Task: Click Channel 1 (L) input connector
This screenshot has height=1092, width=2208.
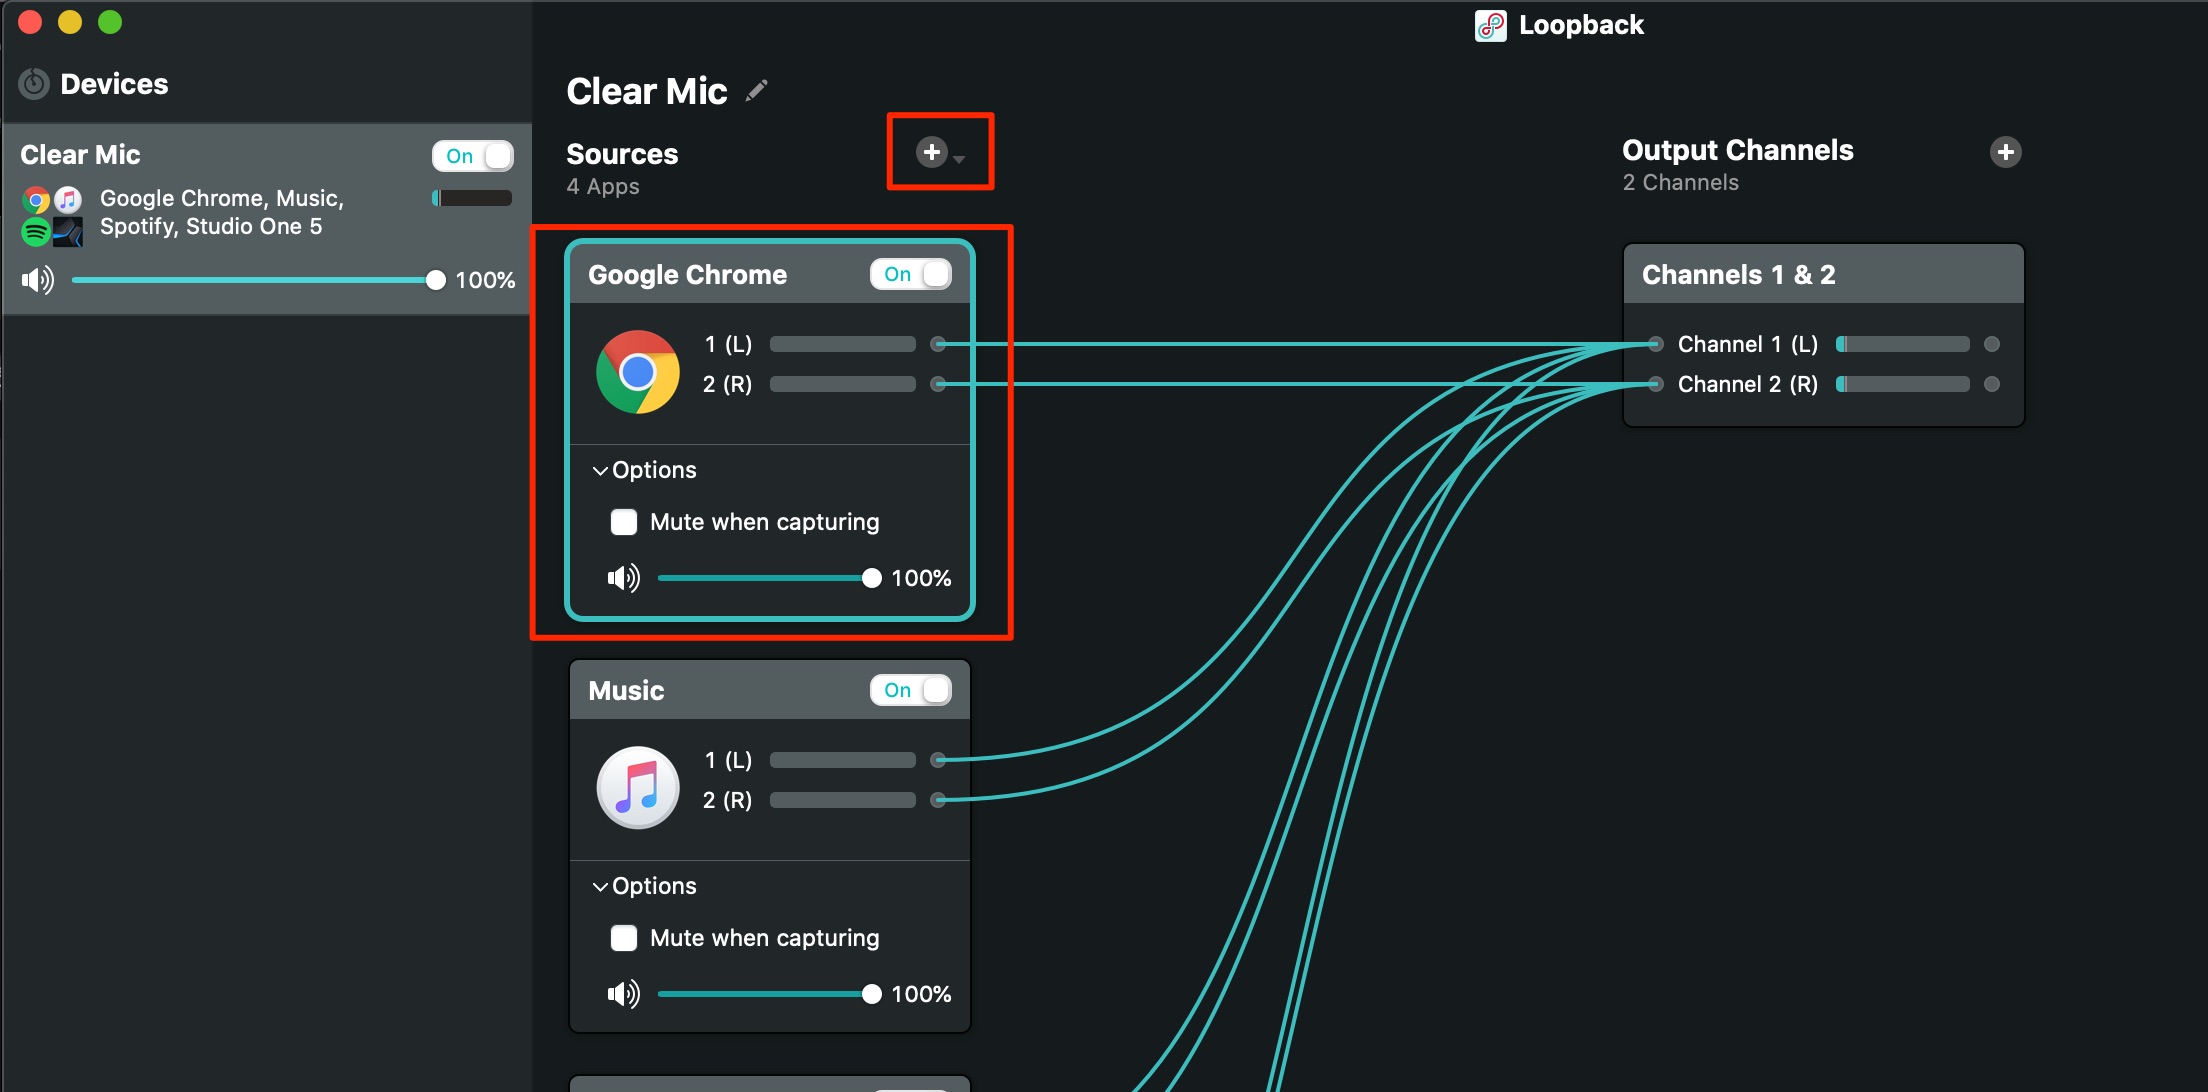Action: click(x=1656, y=344)
